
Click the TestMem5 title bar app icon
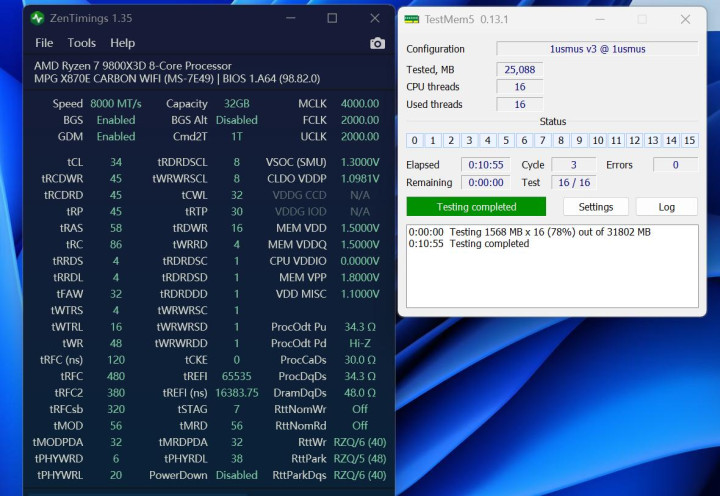tap(411, 19)
